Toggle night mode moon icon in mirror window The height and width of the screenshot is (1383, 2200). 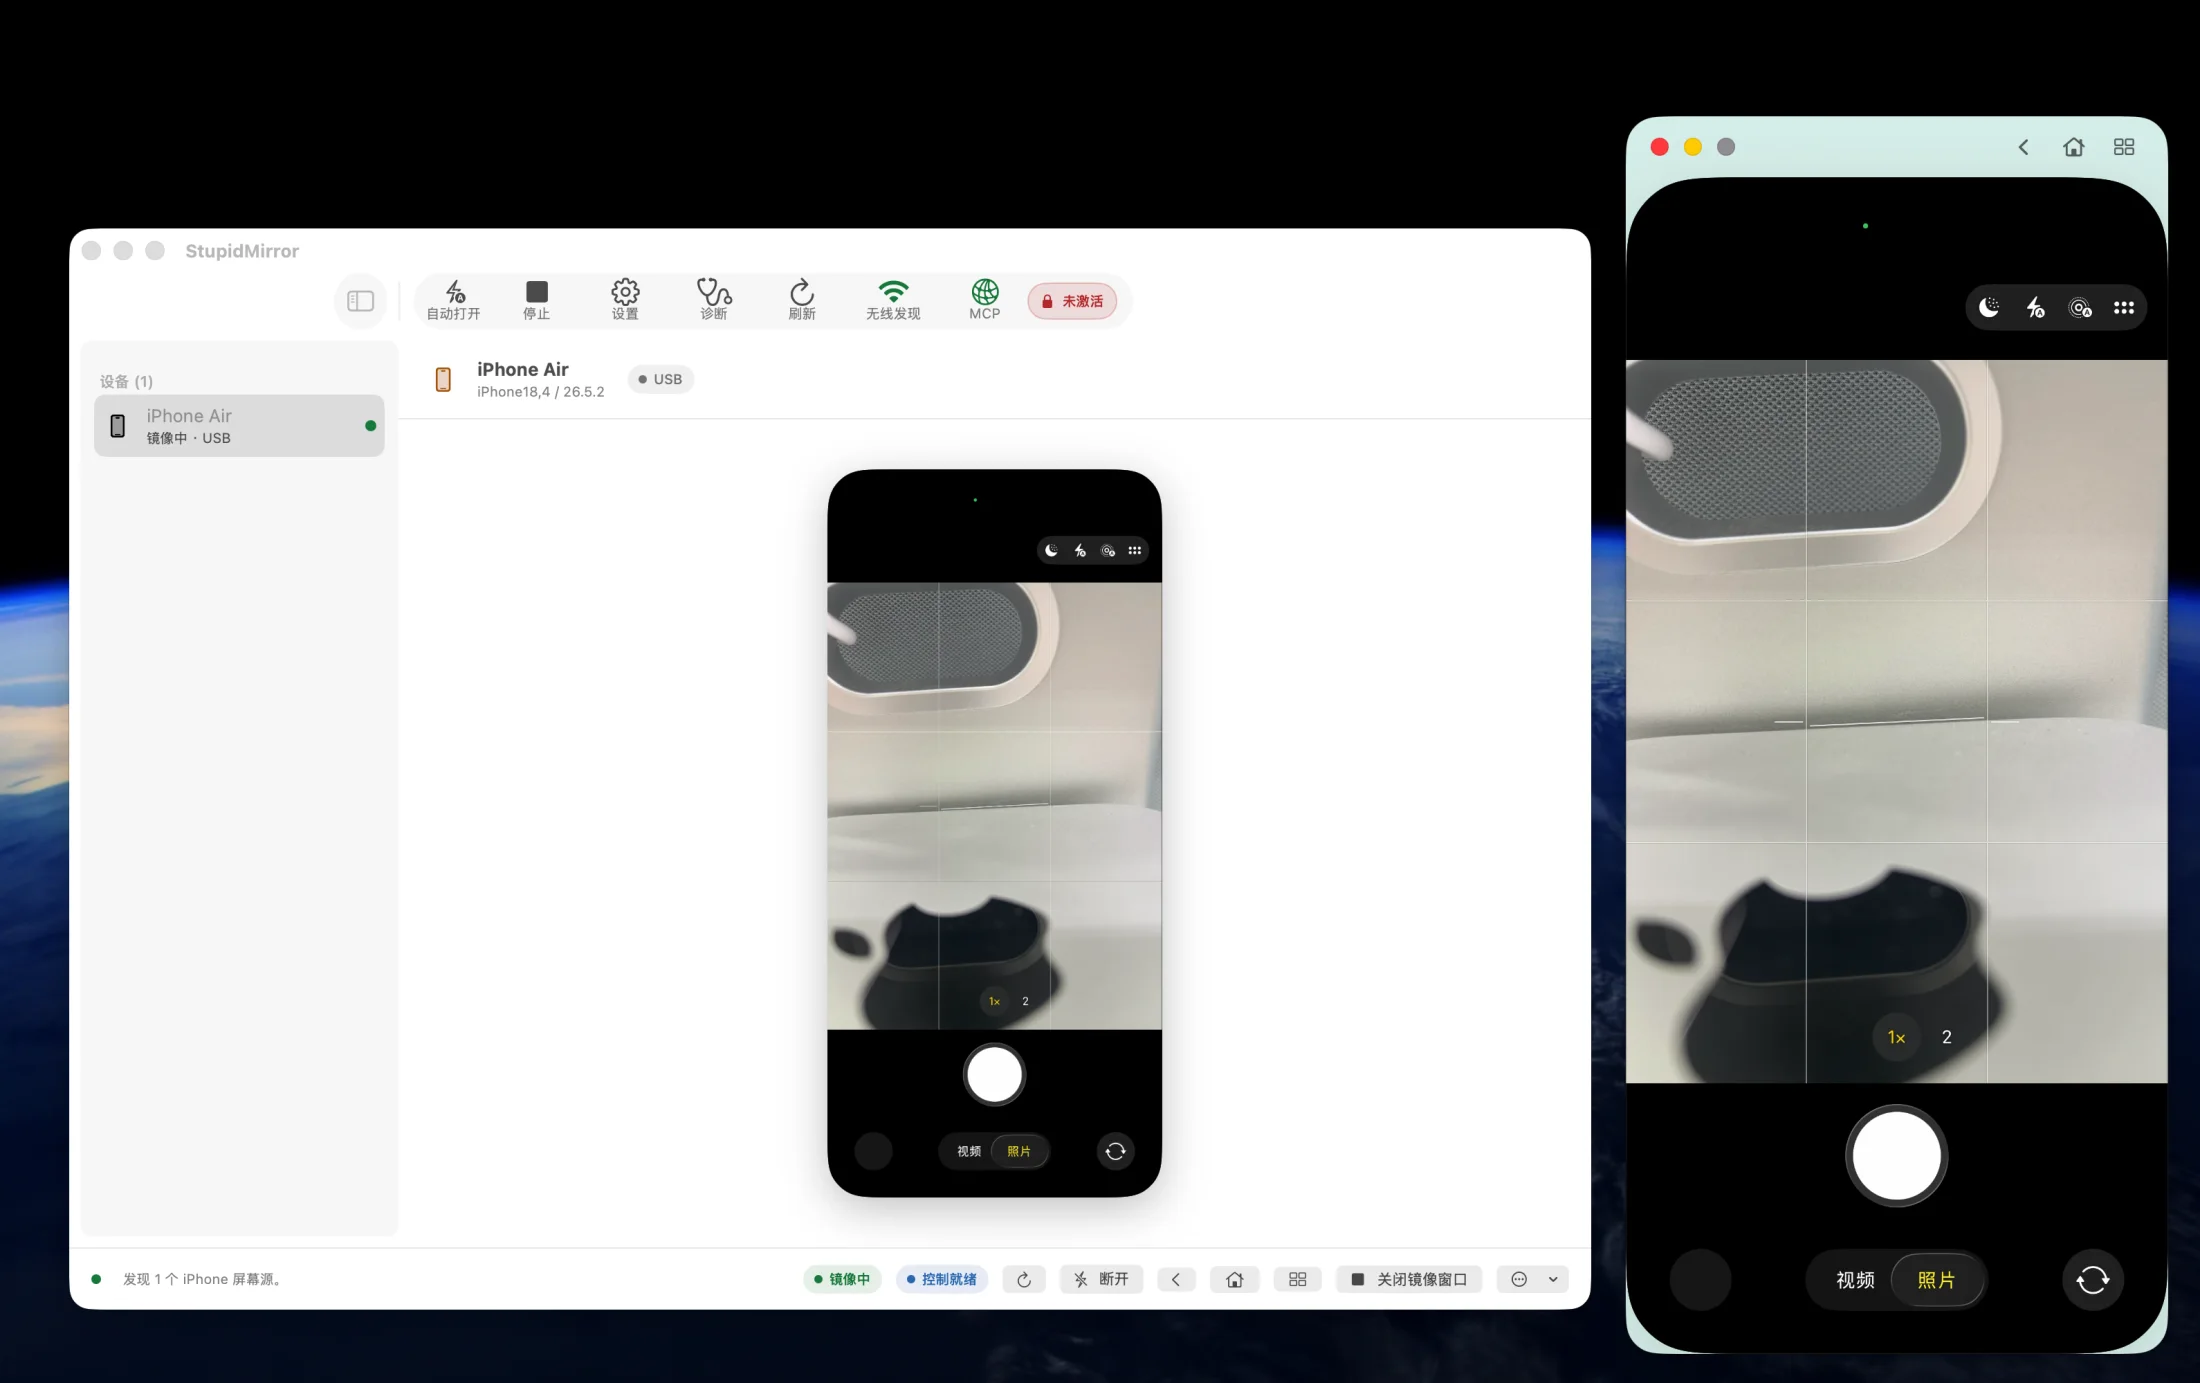pos(1989,308)
